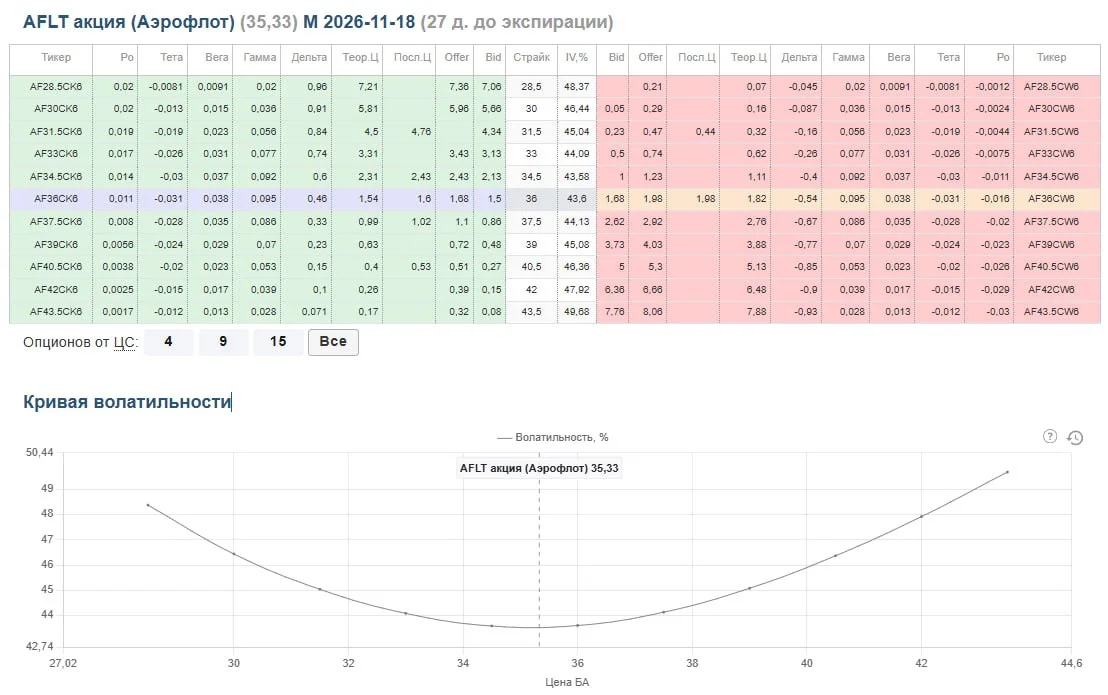Image resolution: width=1108 pixels, height=695 pixels.
Task: Click the strike 37,5 cell
Action: tap(531, 221)
